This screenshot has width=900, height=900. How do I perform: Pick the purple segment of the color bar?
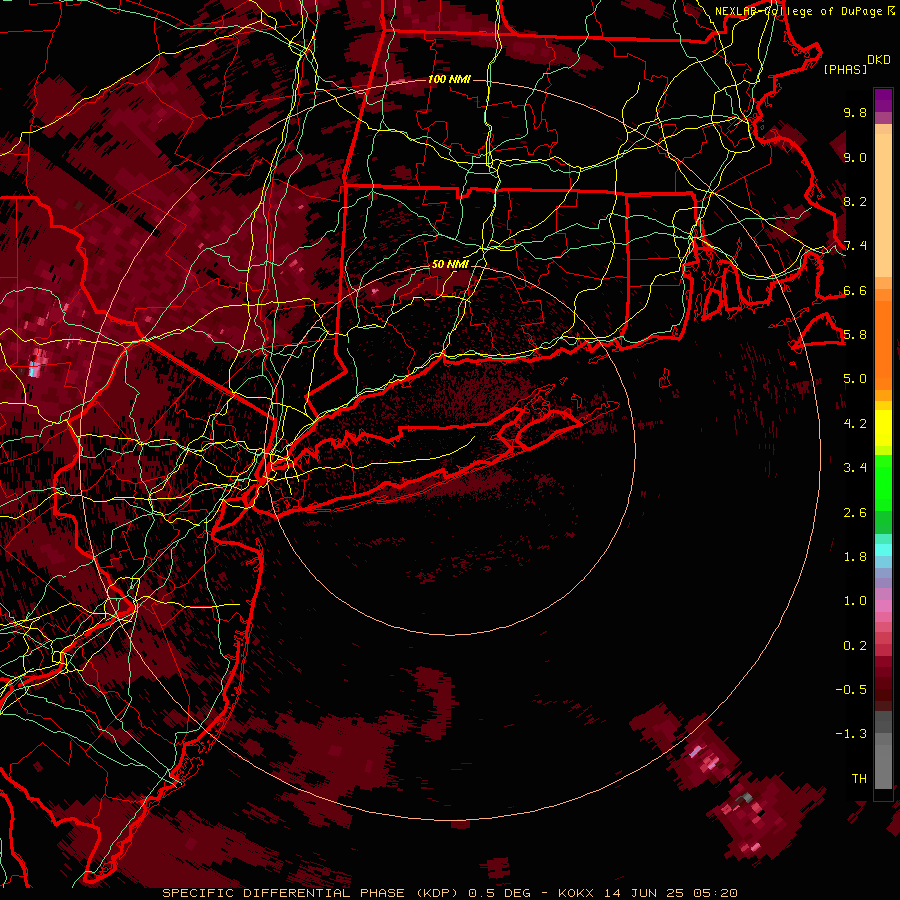(883, 100)
